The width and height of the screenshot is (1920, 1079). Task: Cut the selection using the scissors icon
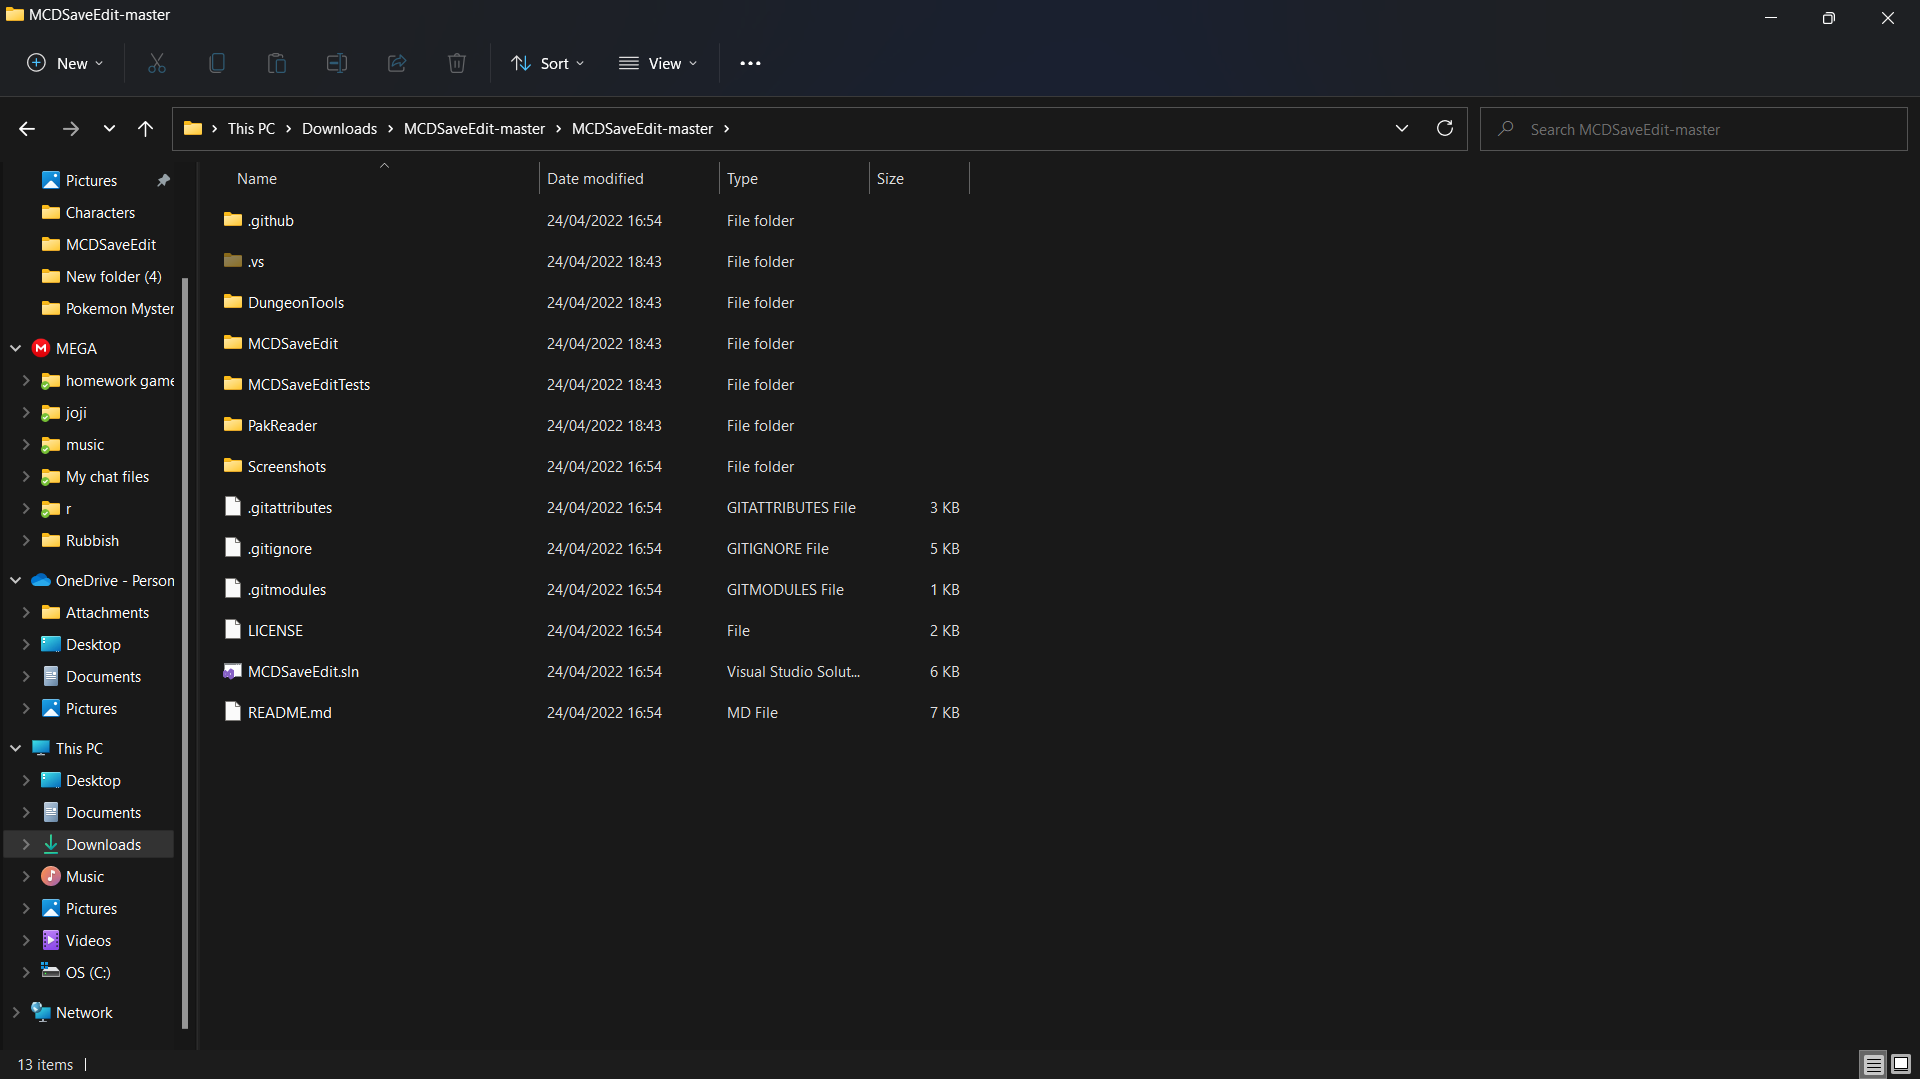156,63
